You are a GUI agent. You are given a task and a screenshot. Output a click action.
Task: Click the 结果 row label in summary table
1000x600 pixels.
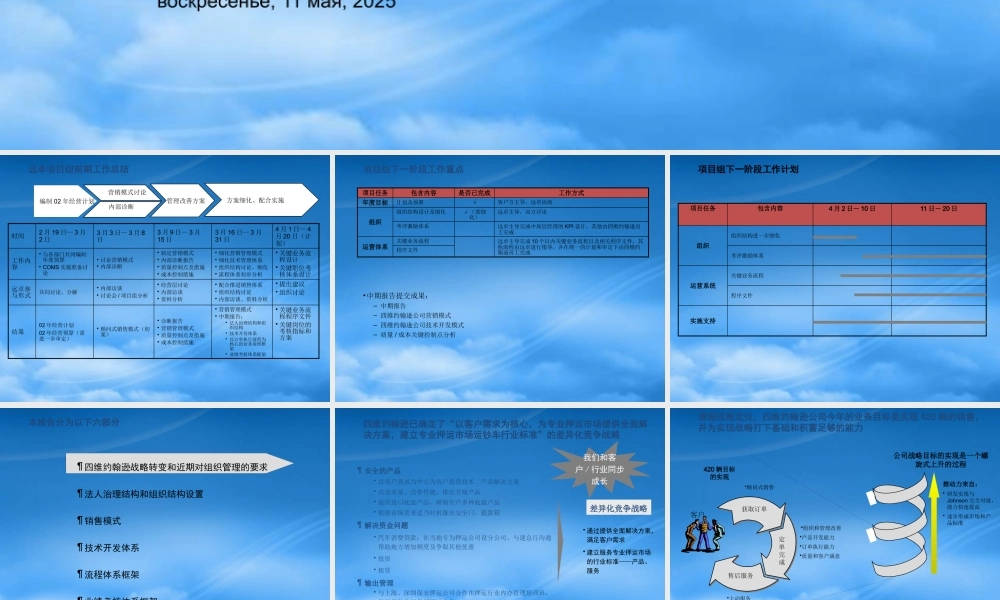(21, 332)
